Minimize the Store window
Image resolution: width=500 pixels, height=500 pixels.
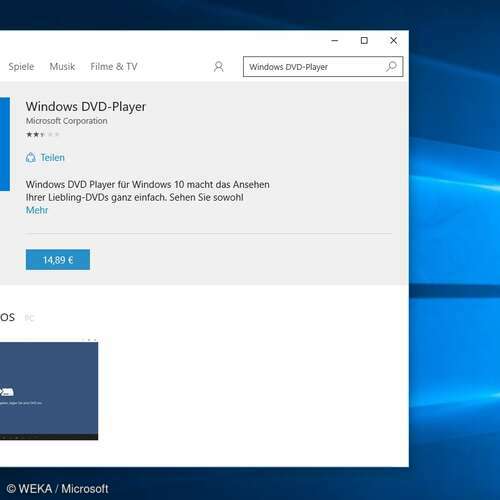[335, 41]
